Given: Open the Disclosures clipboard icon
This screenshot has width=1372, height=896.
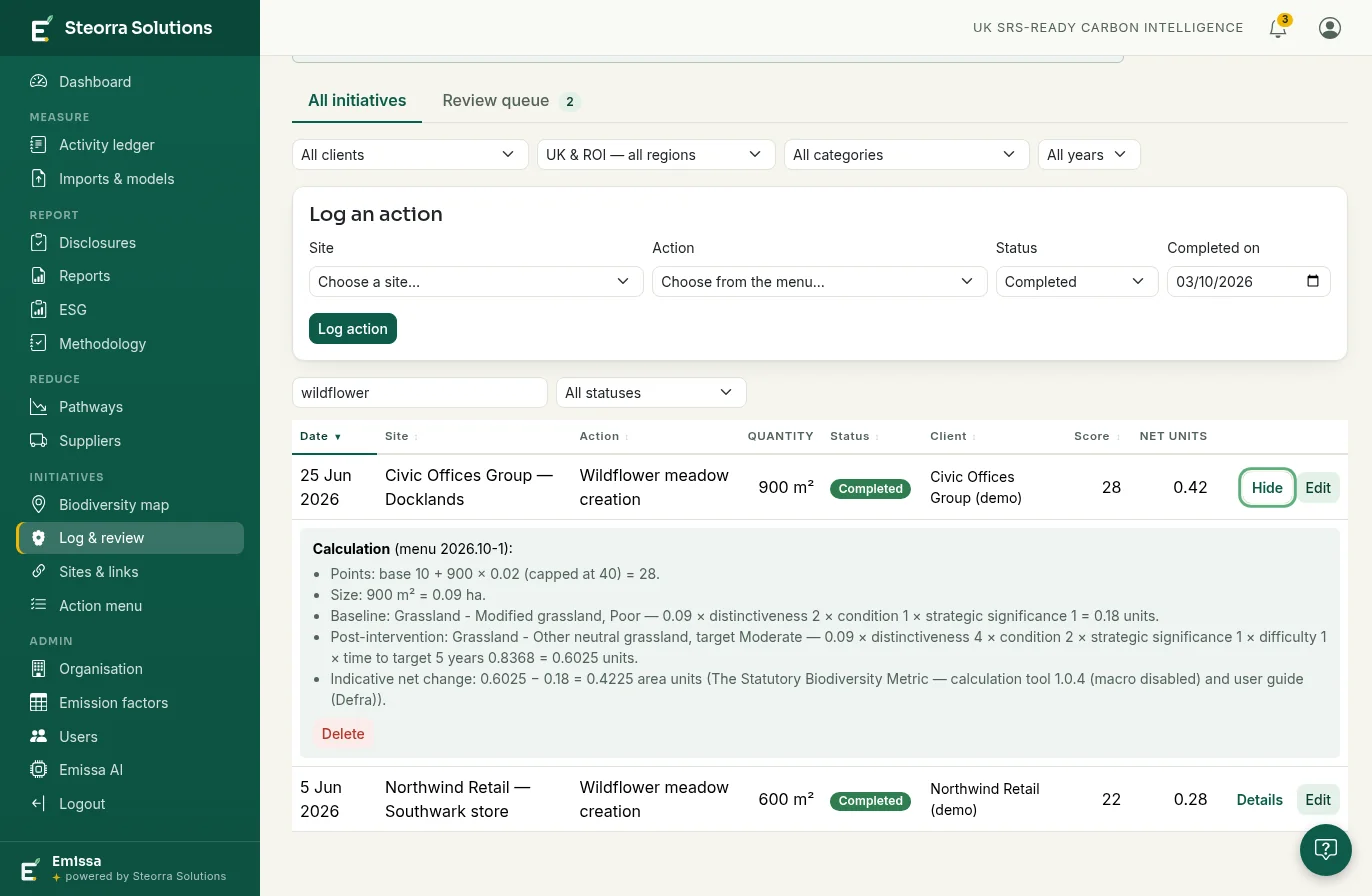Looking at the screenshot, I should [x=39, y=243].
